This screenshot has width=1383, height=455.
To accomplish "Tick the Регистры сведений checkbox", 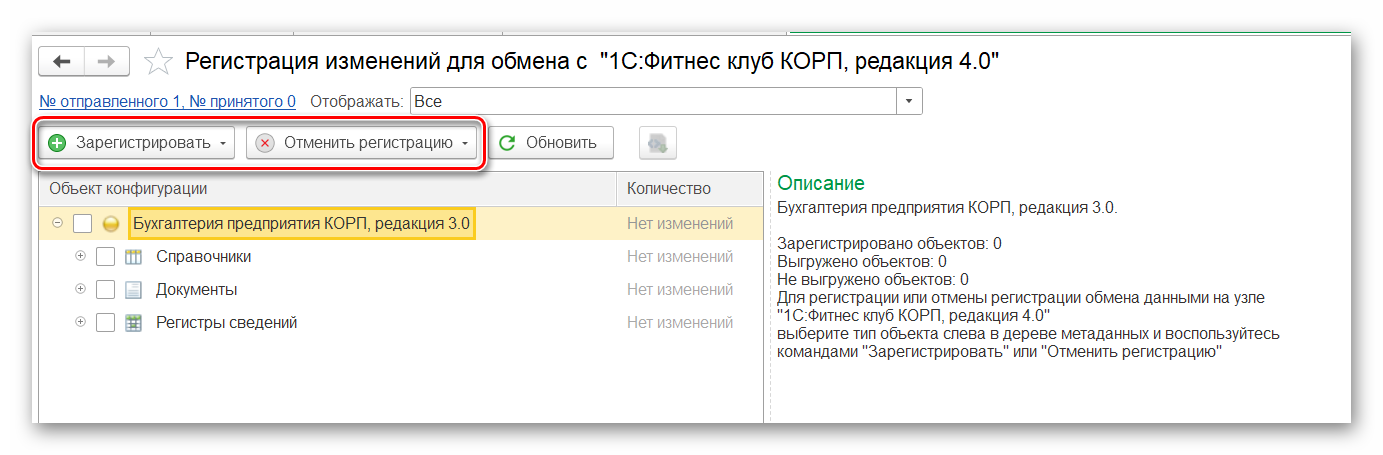I will point(105,323).
